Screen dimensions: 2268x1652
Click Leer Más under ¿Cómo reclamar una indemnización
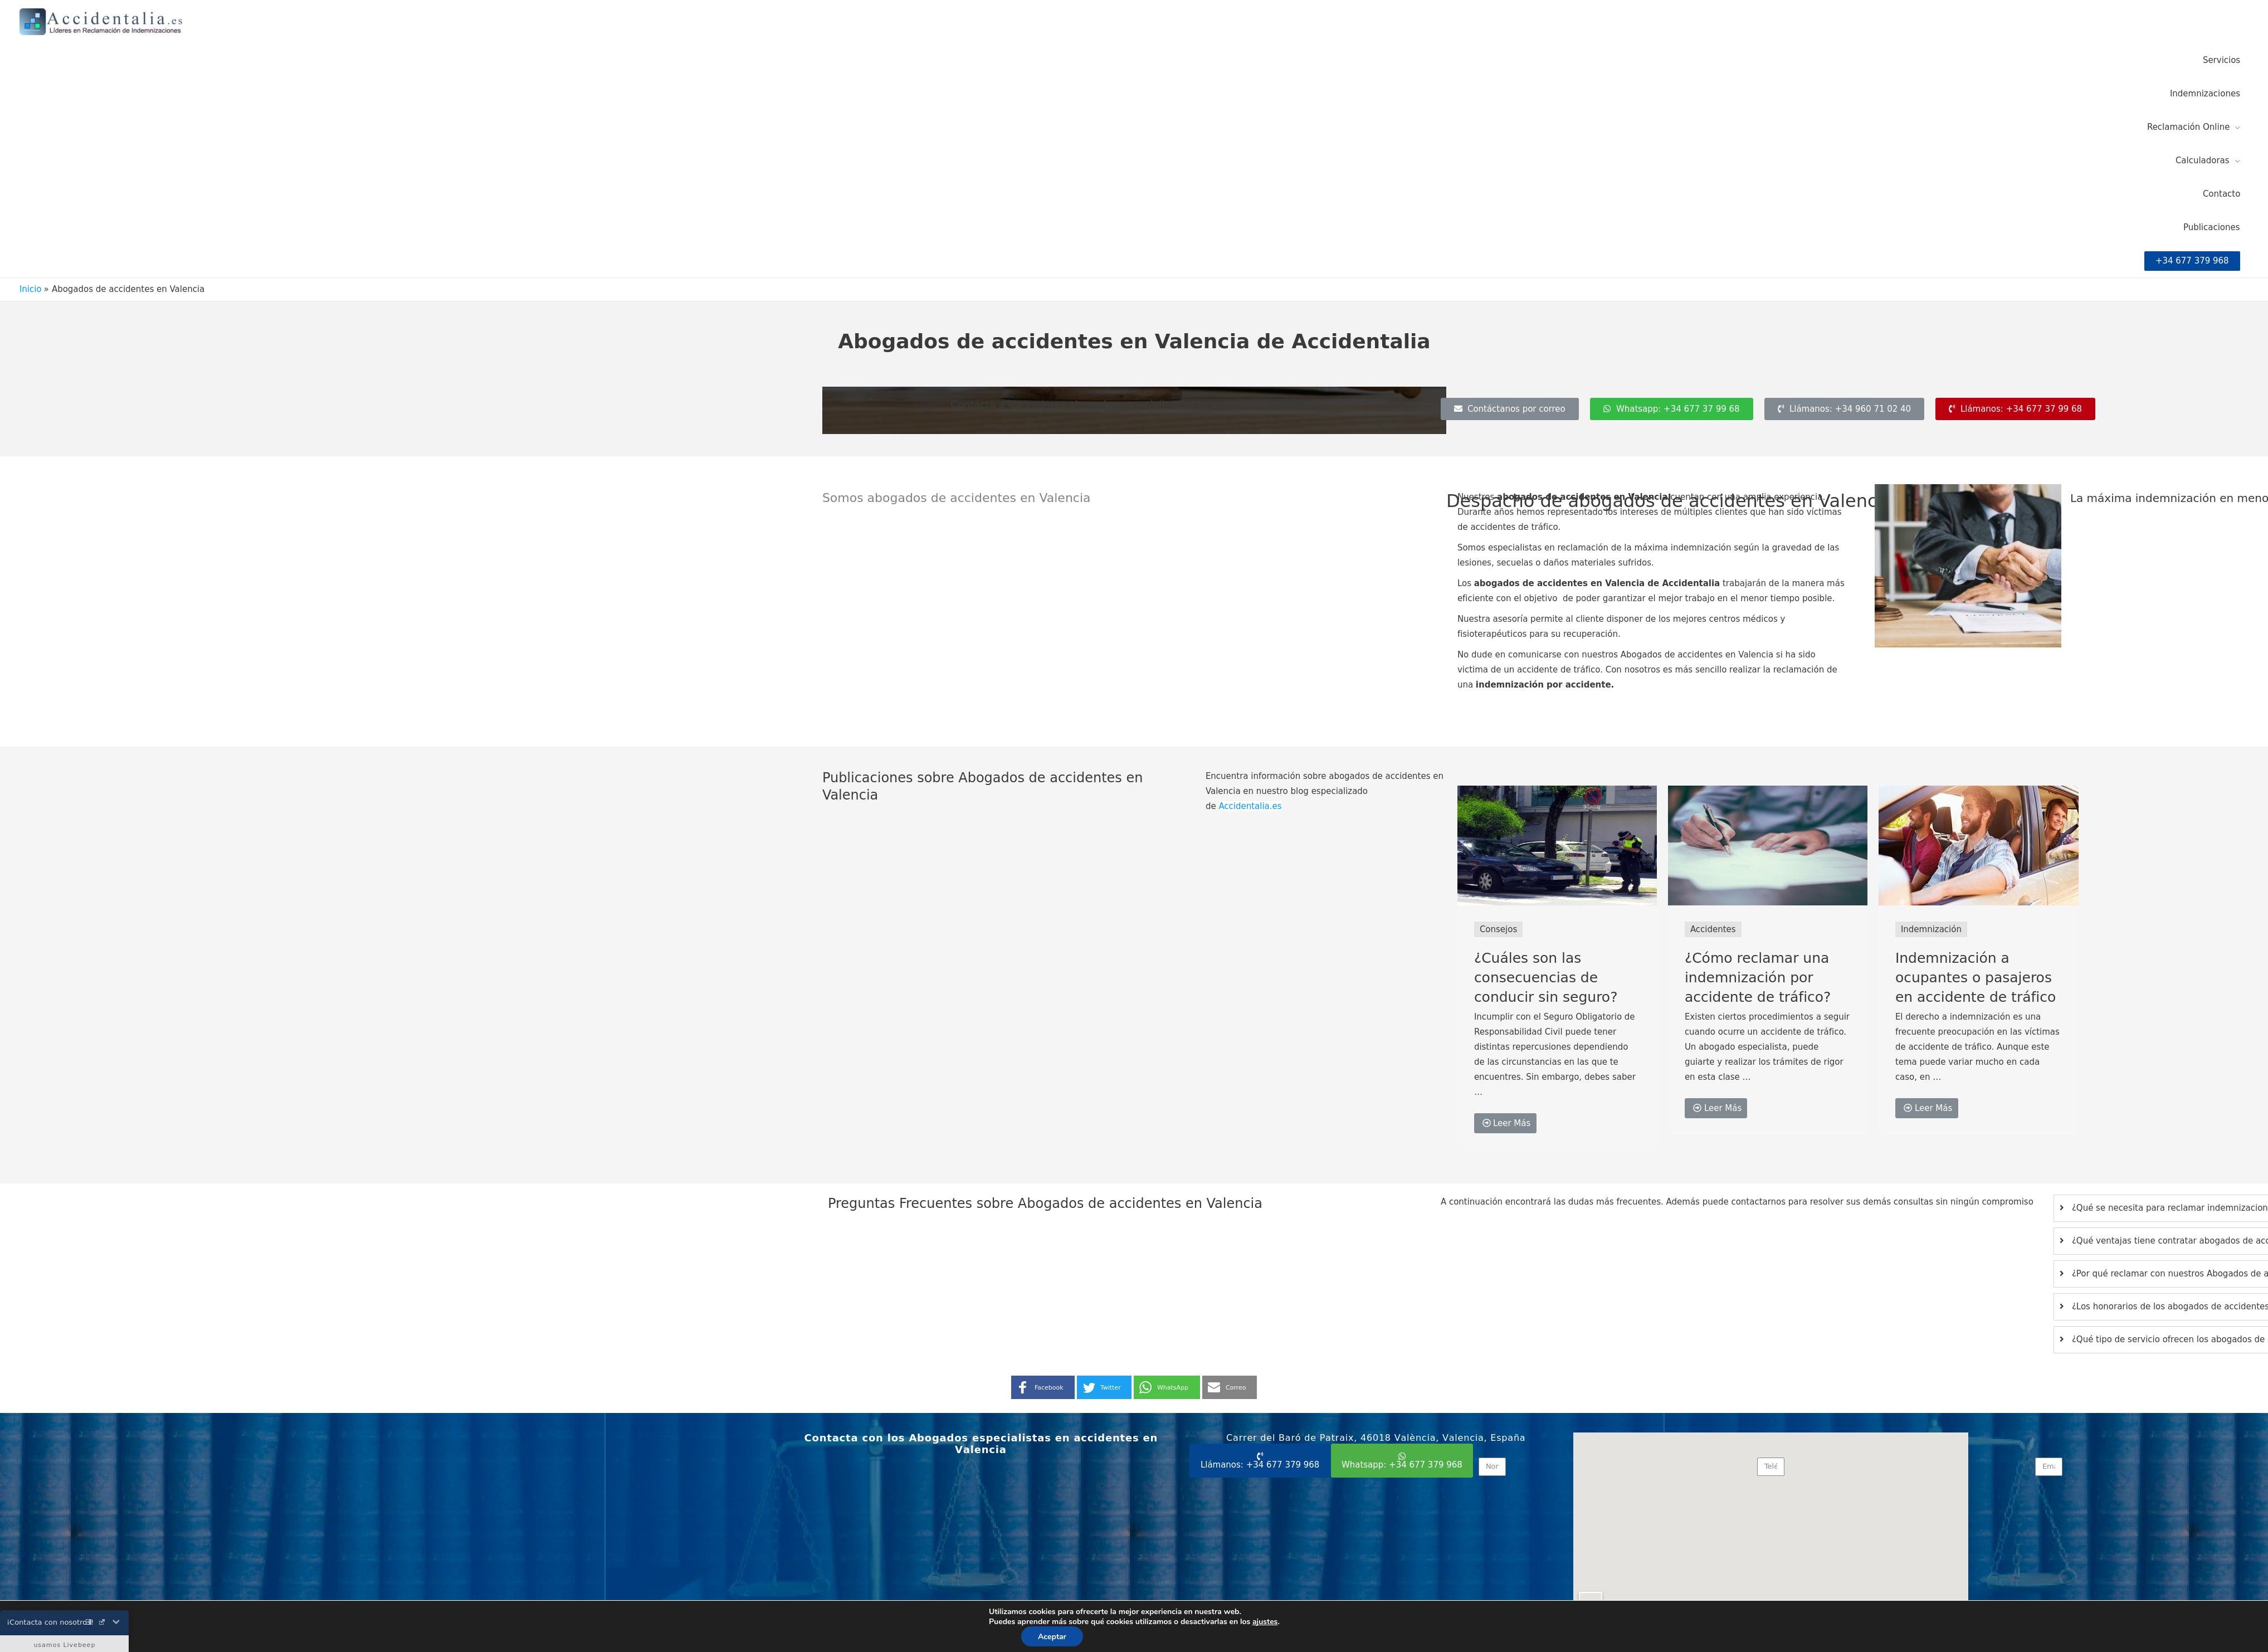1715,1108
